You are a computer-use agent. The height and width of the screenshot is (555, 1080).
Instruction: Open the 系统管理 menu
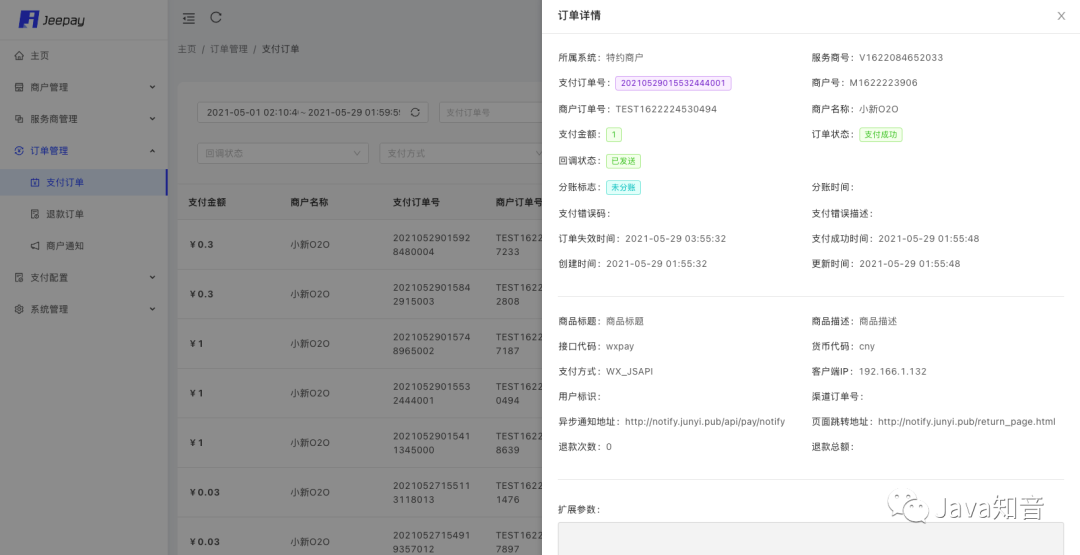[83, 309]
